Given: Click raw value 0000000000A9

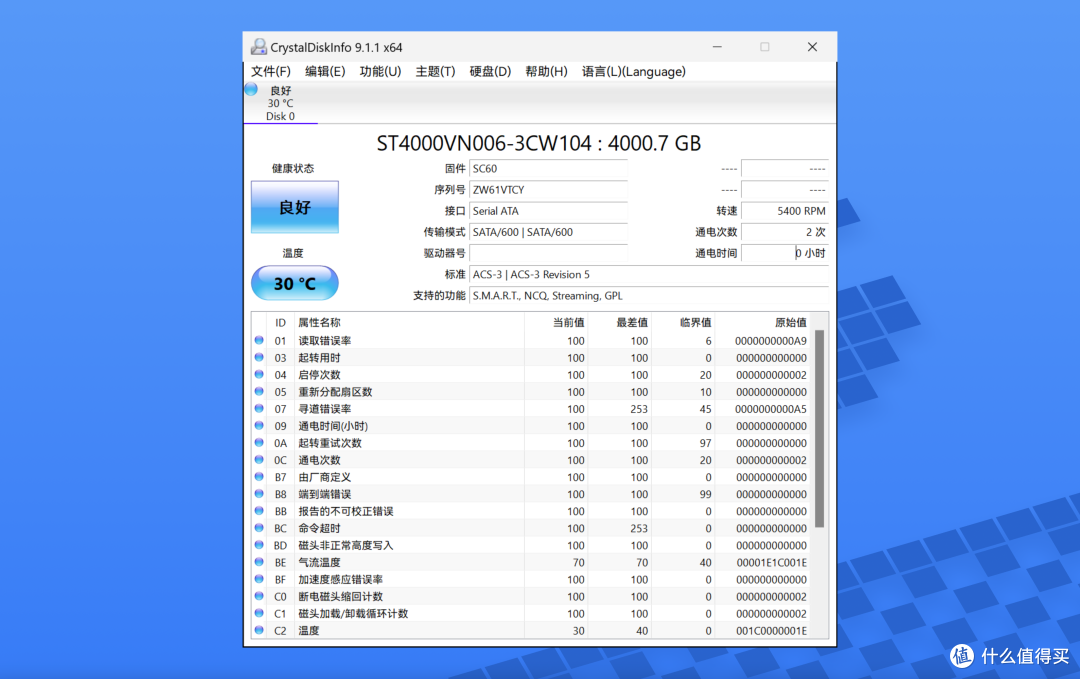Looking at the screenshot, I should [771, 341].
